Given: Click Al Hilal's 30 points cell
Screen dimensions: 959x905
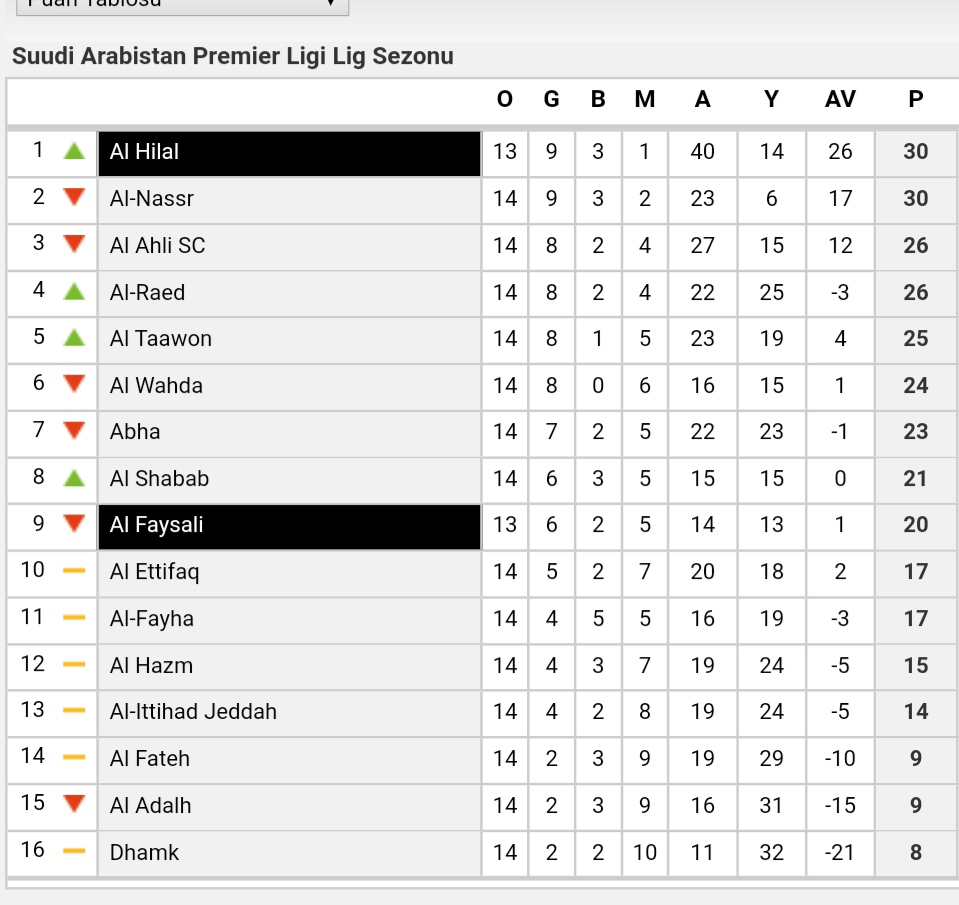Looking at the screenshot, I should [x=917, y=152].
